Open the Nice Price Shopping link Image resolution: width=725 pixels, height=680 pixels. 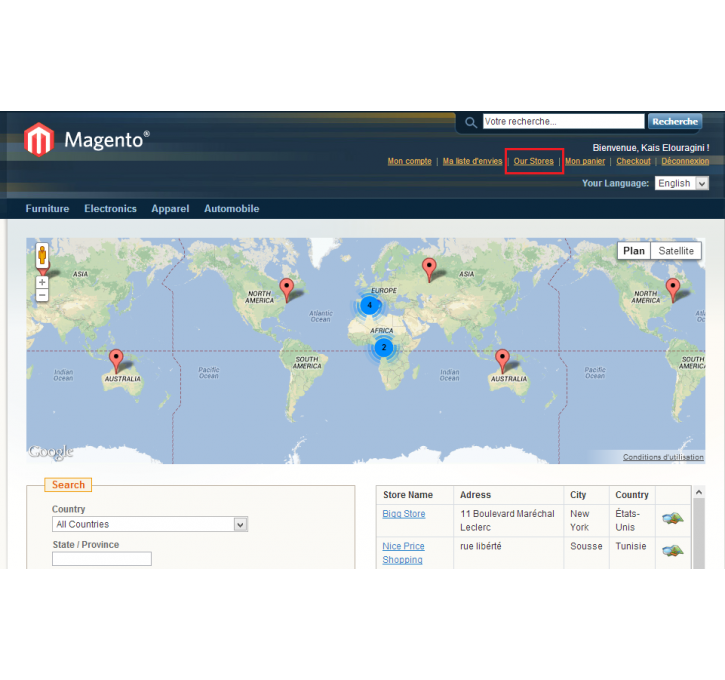click(x=403, y=553)
